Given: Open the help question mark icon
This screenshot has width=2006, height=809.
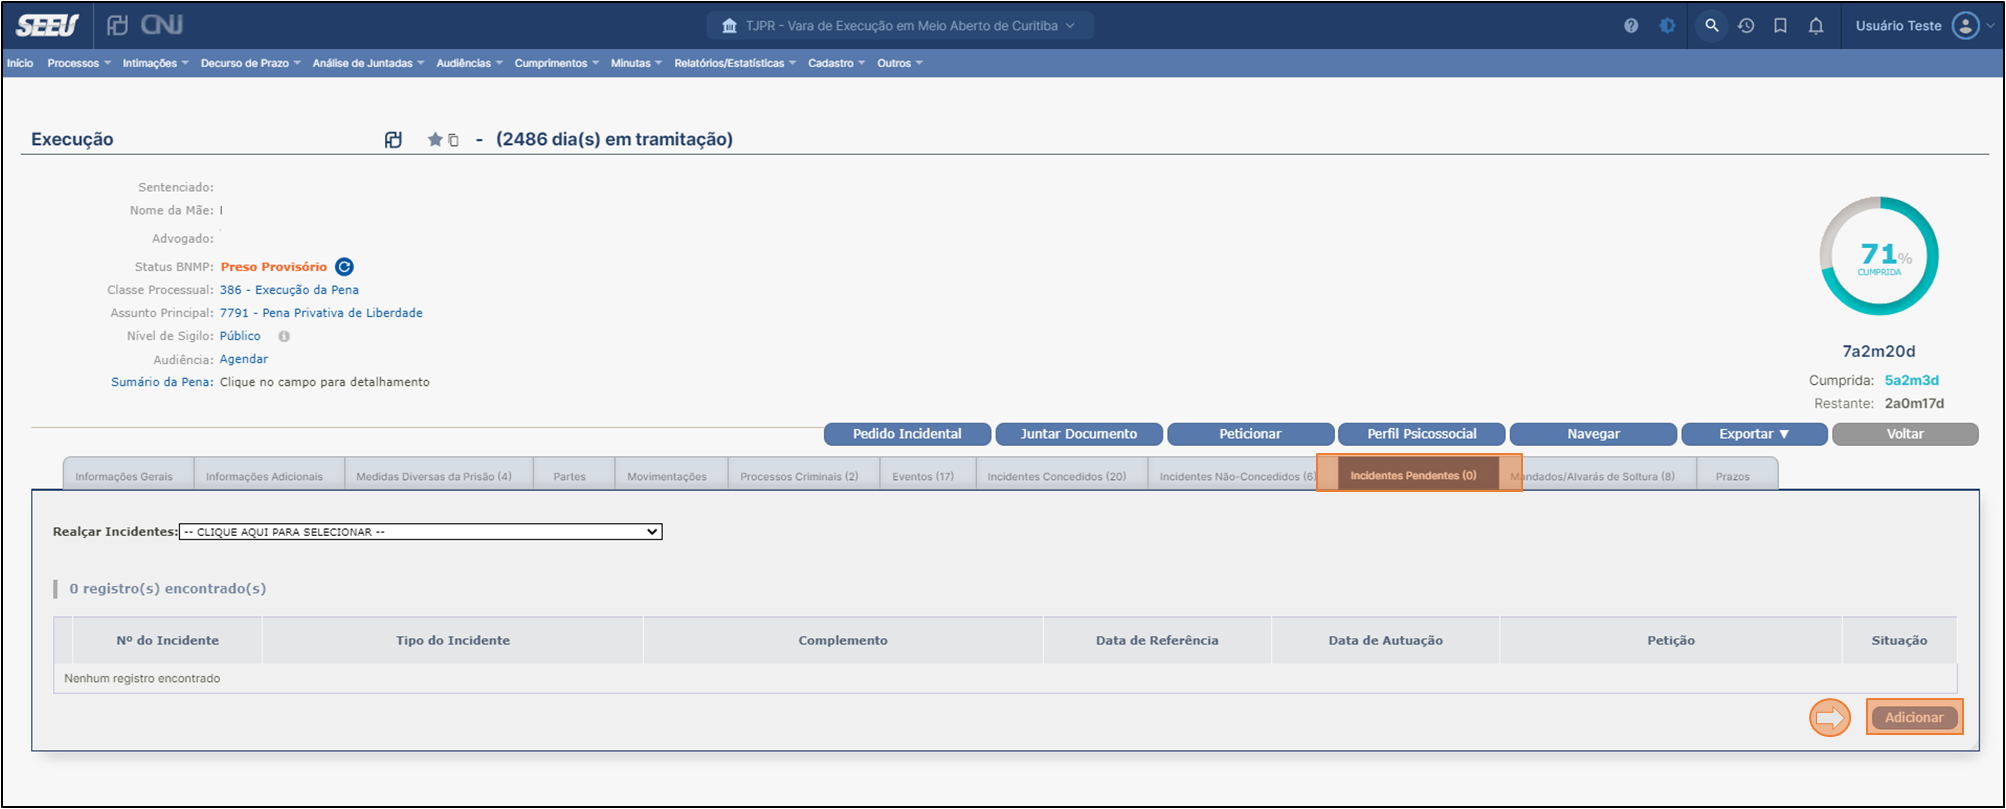Looking at the screenshot, I should (x=1631, y=26).
